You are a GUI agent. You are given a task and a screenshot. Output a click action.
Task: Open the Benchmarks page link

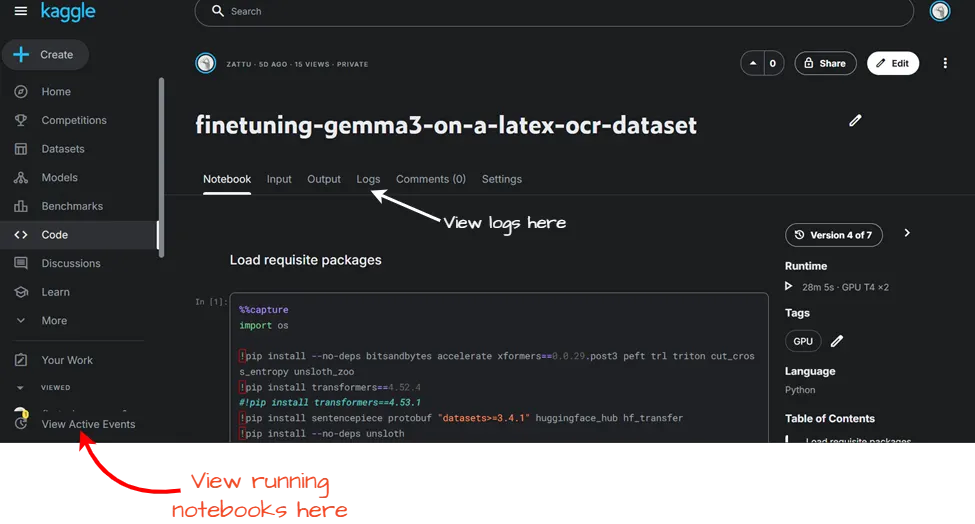point(72,206)
